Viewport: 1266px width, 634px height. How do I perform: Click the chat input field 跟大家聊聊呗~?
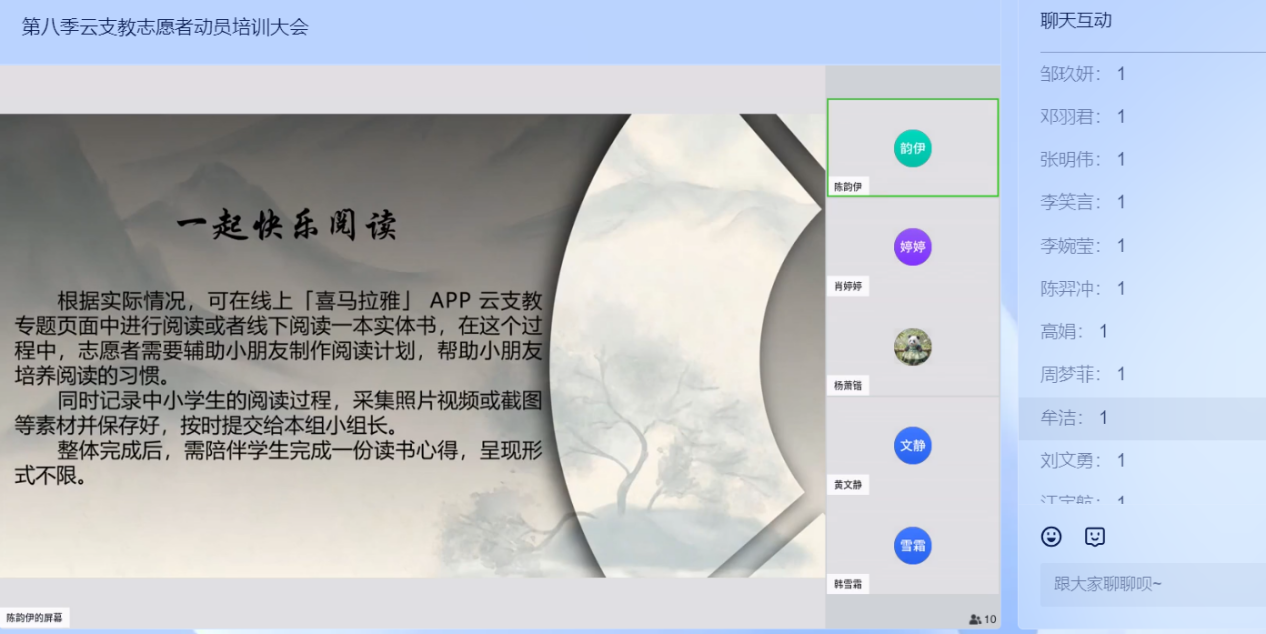1150,584
